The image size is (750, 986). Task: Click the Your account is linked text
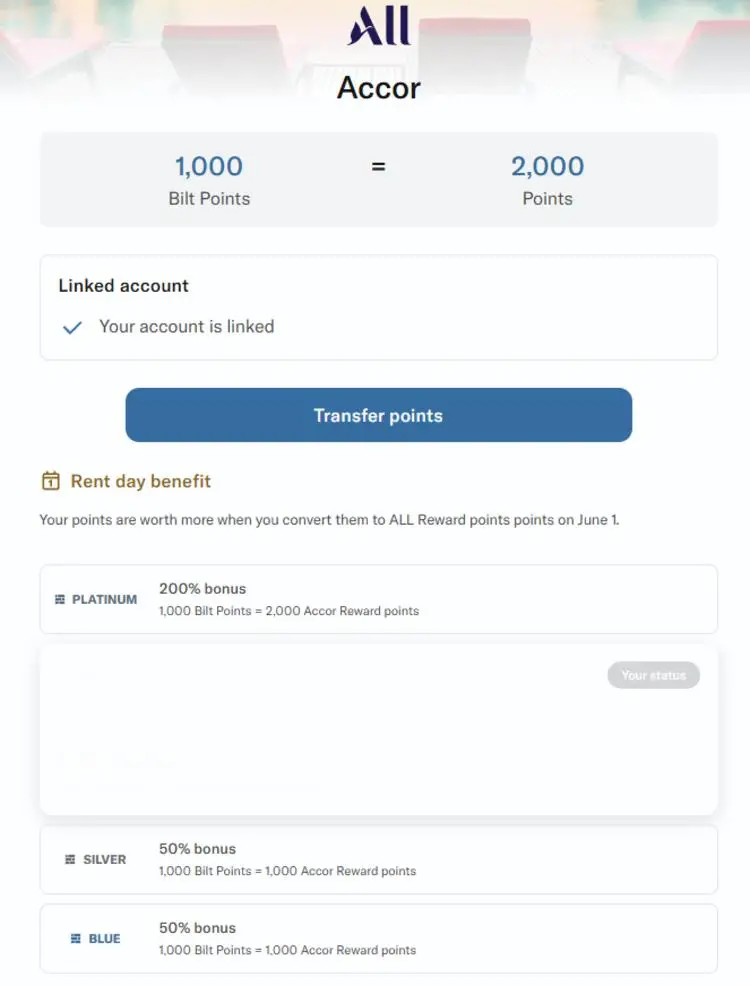click(187, 326)
